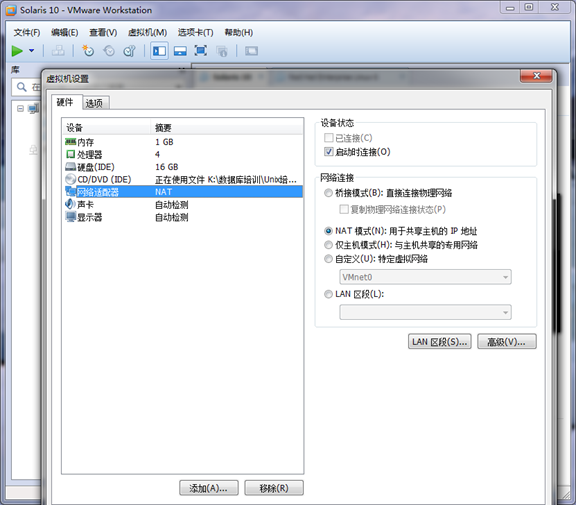
Task: Click the CD/DVD file path summary text
Action: (x=226, y=180)
